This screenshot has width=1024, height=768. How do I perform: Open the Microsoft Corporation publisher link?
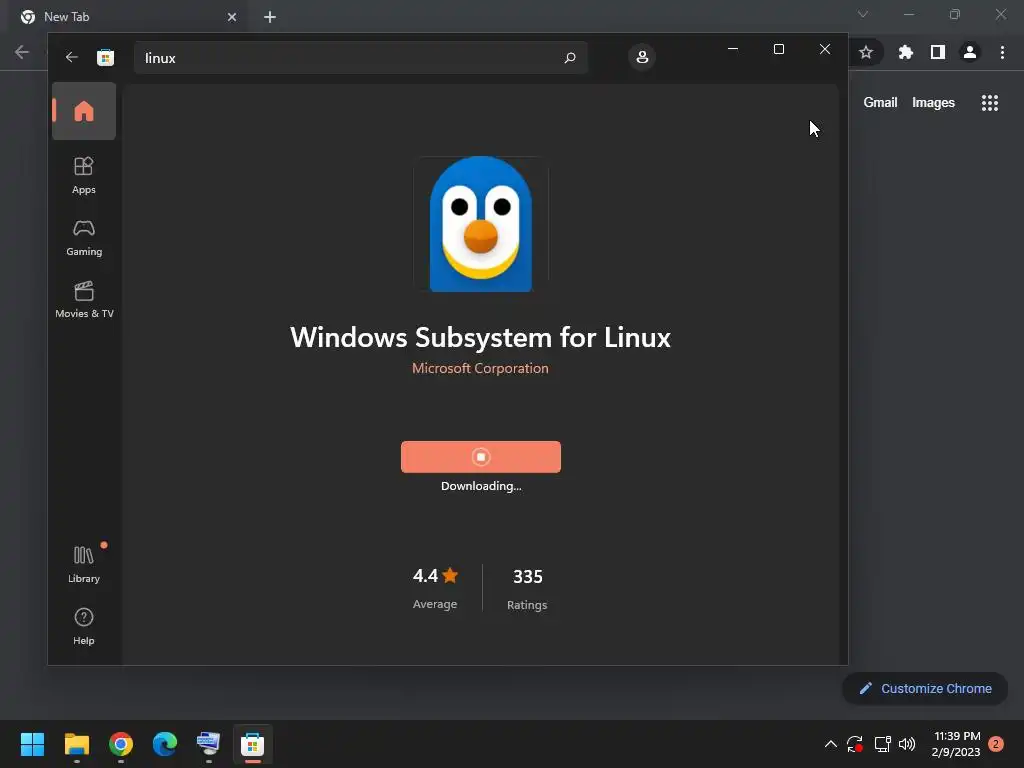click(480, 368)
